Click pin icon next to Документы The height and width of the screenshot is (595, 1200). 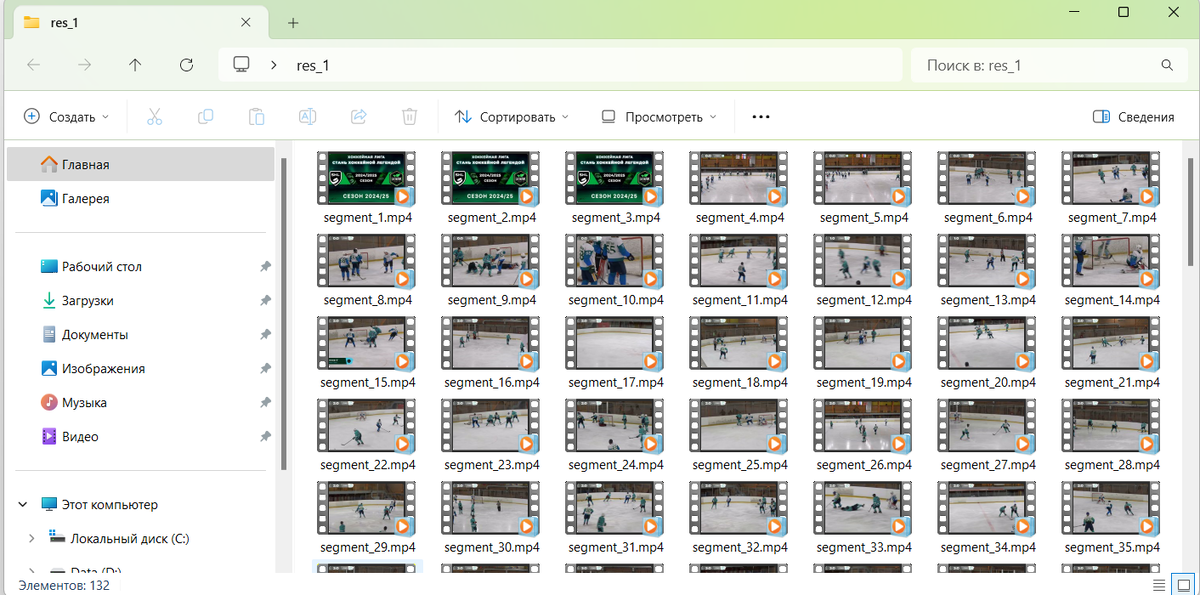pyautogui.click(x=265, y=335)
